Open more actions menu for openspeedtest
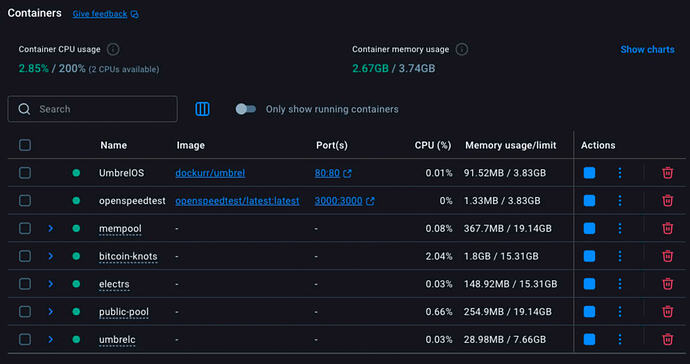Image resolution: width=690 pixels, height=364 pixels. (620, 200)
